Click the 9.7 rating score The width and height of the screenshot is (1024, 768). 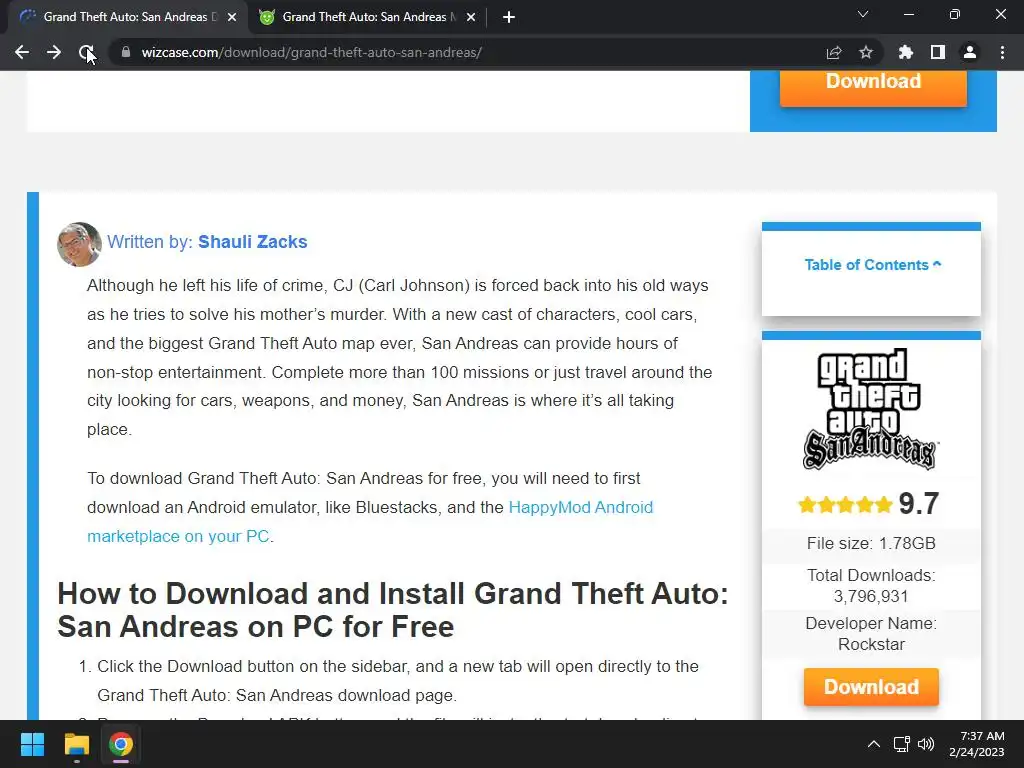tap(919, 504)
